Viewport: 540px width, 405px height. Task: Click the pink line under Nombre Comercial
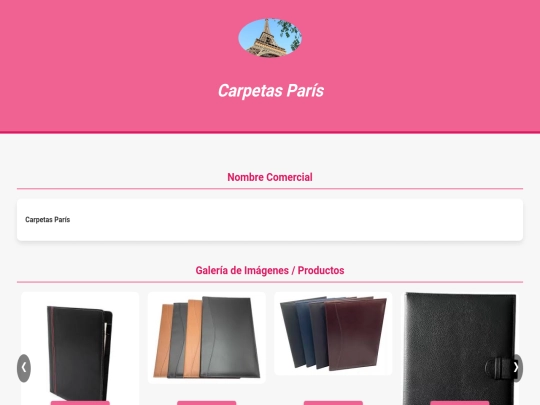(x=270, y=189)
